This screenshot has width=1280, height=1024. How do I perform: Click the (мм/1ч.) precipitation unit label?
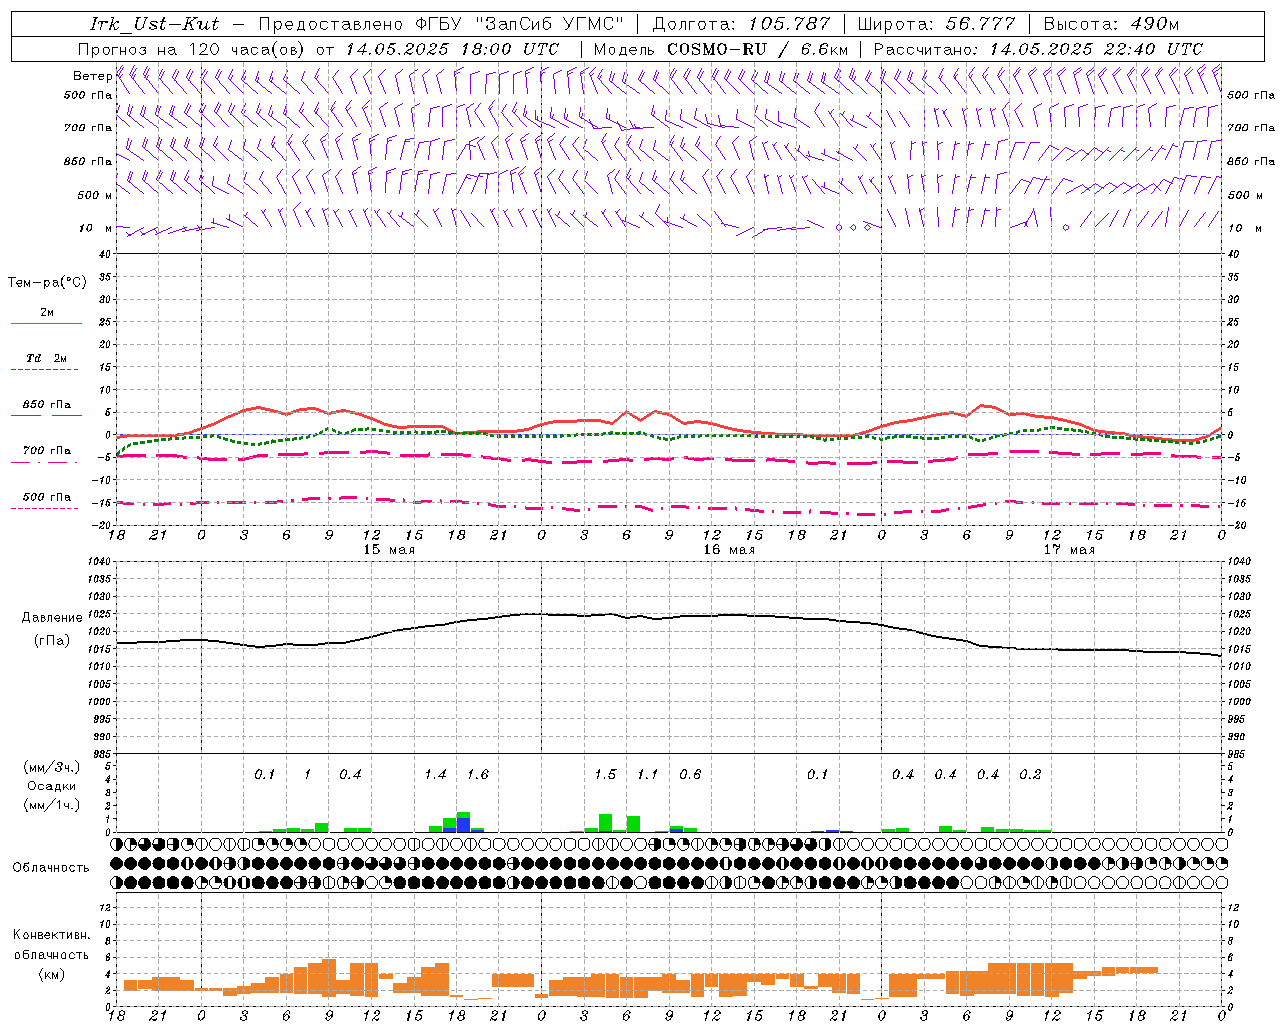click(x=50, y=805)
